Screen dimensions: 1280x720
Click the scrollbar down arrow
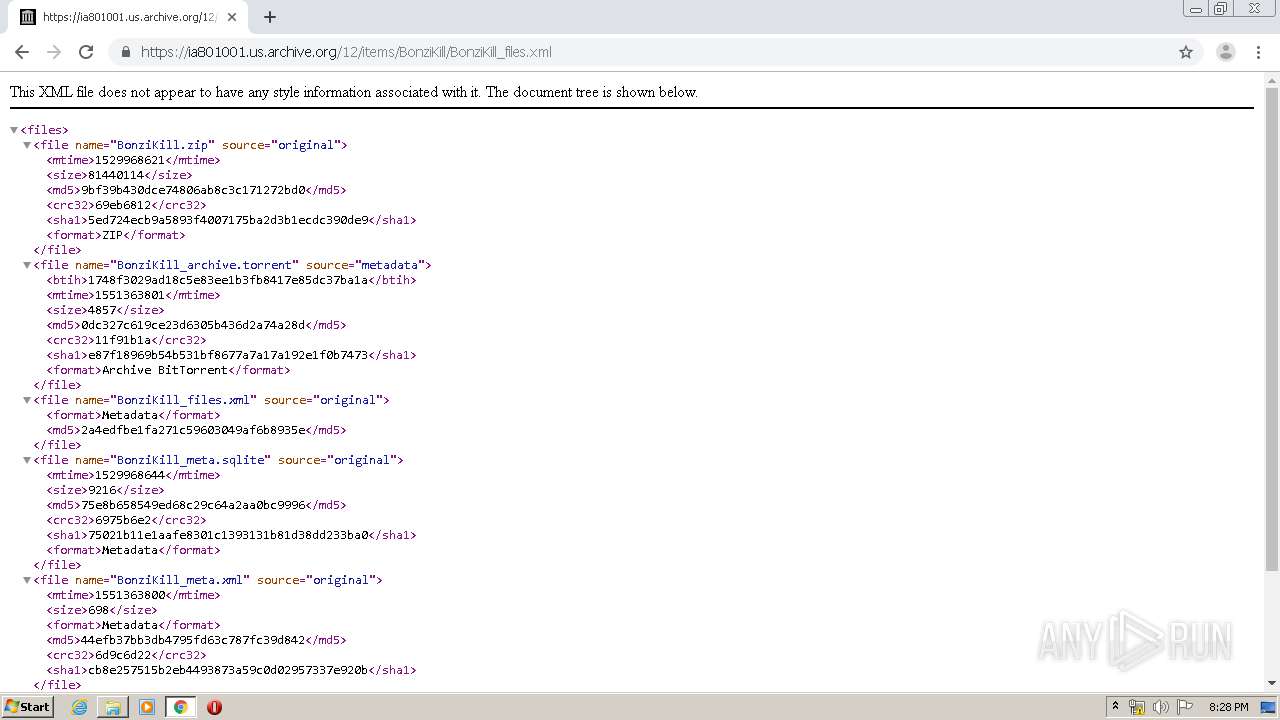coord(1271,683)
